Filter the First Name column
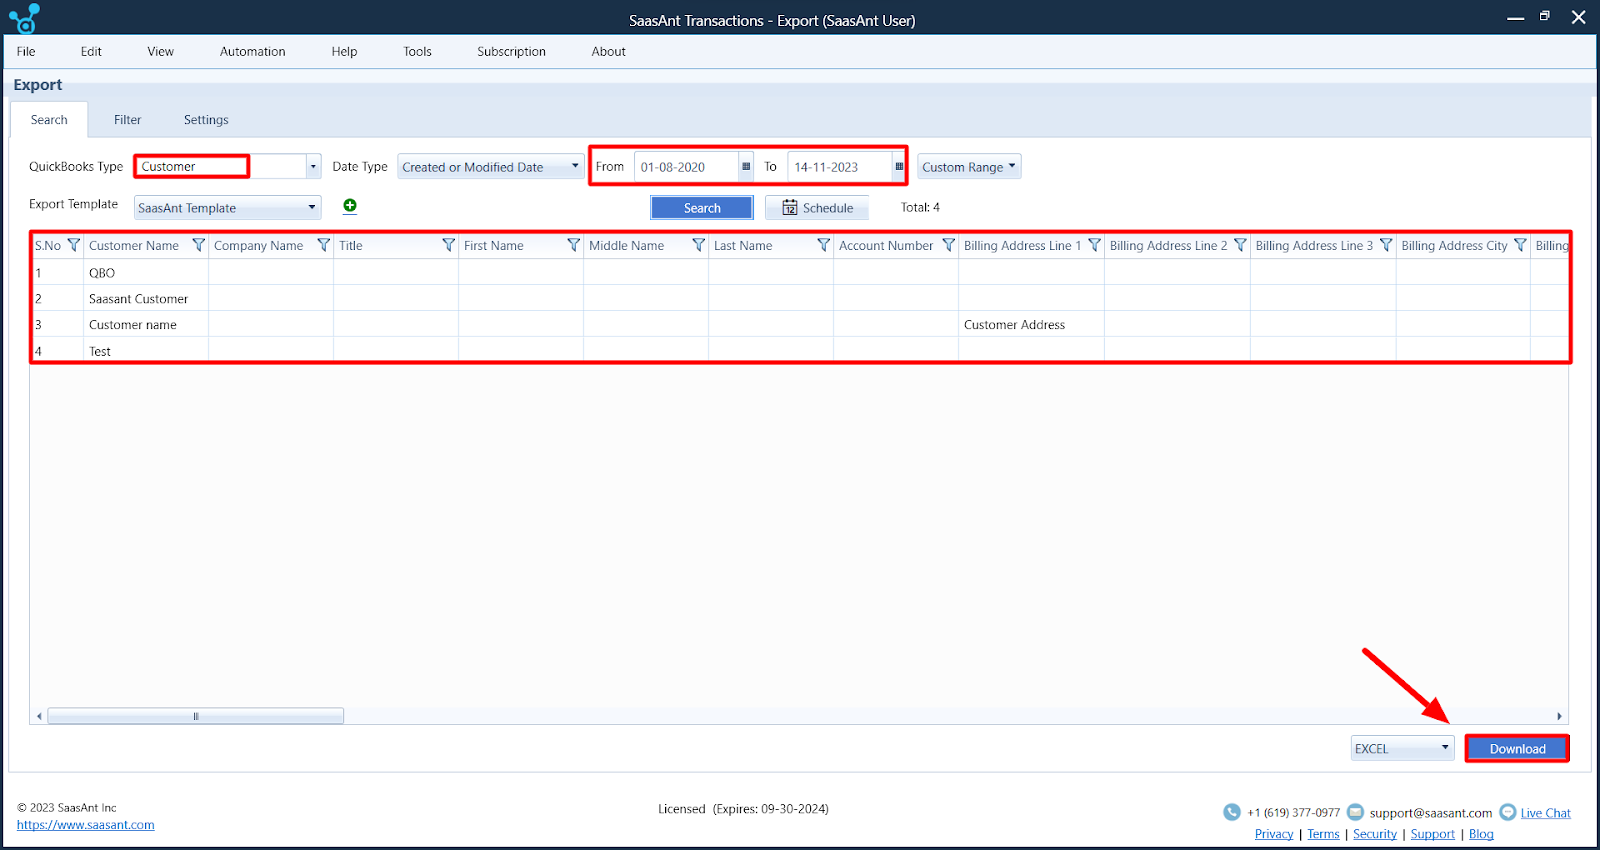The image size is (1600, 850). 573,245
